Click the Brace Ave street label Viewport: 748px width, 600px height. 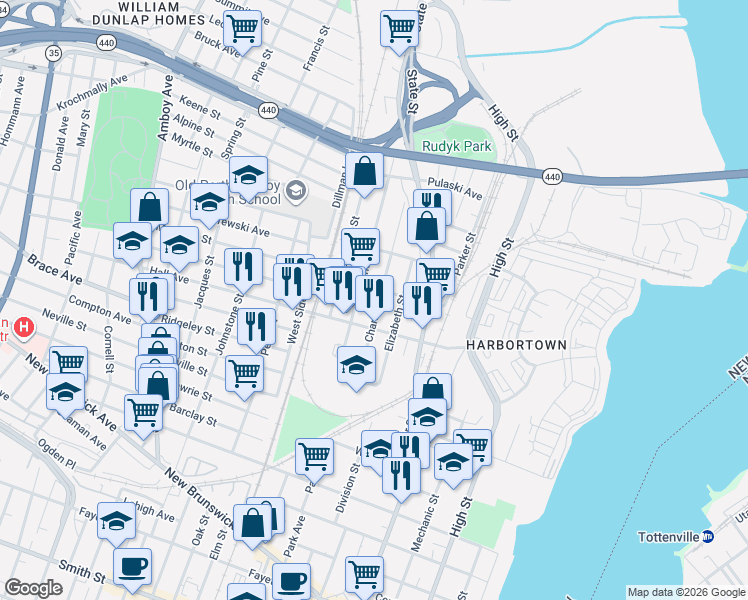pyautogui.click(x=54, y=269)
